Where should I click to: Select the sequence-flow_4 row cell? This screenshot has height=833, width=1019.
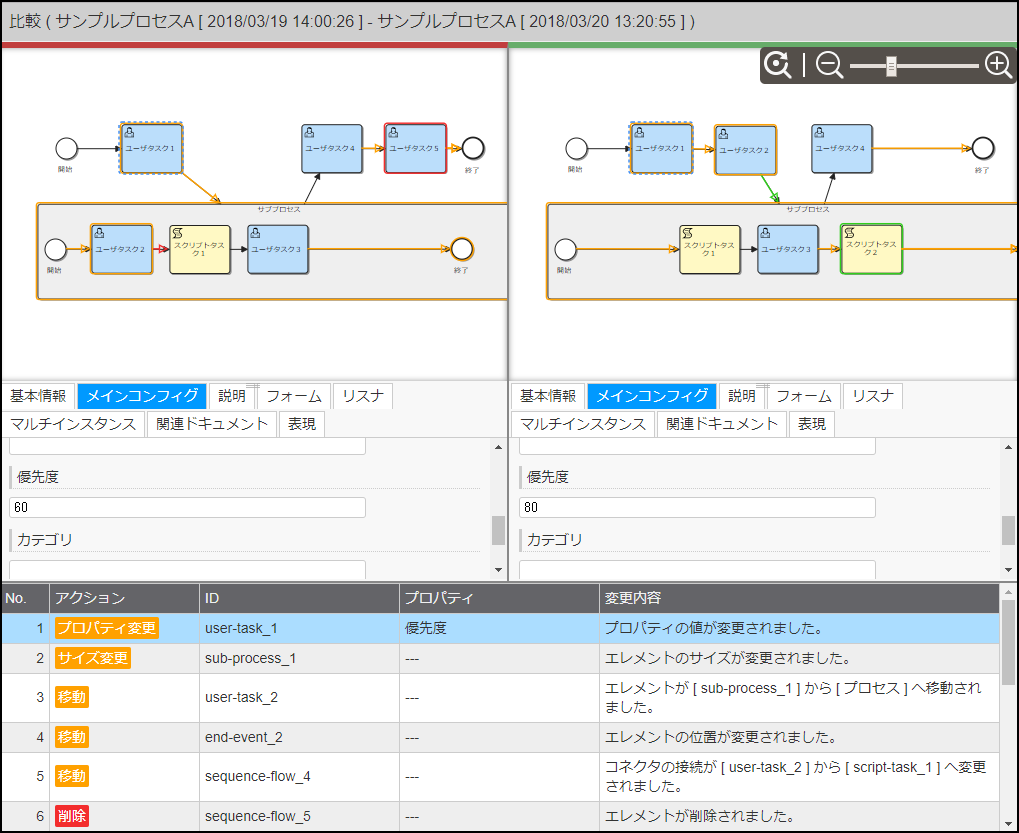pos(300,776)
